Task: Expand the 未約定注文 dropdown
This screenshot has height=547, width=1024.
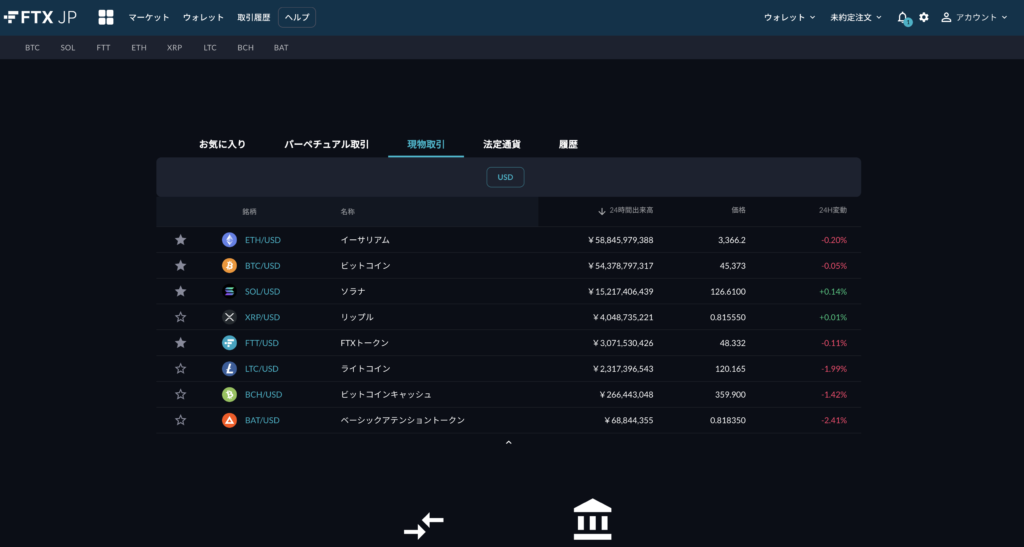Action: point(856,18)
